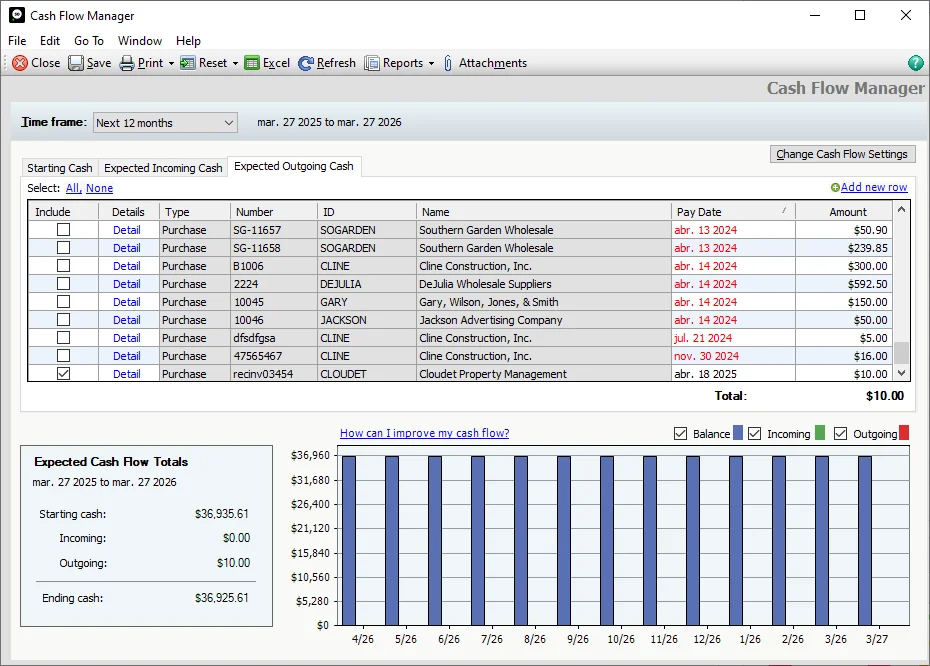The width and height of the screenshot is (930, 666).
Task: Click the Print toolbar icon
Action: (x=127, y=63)
